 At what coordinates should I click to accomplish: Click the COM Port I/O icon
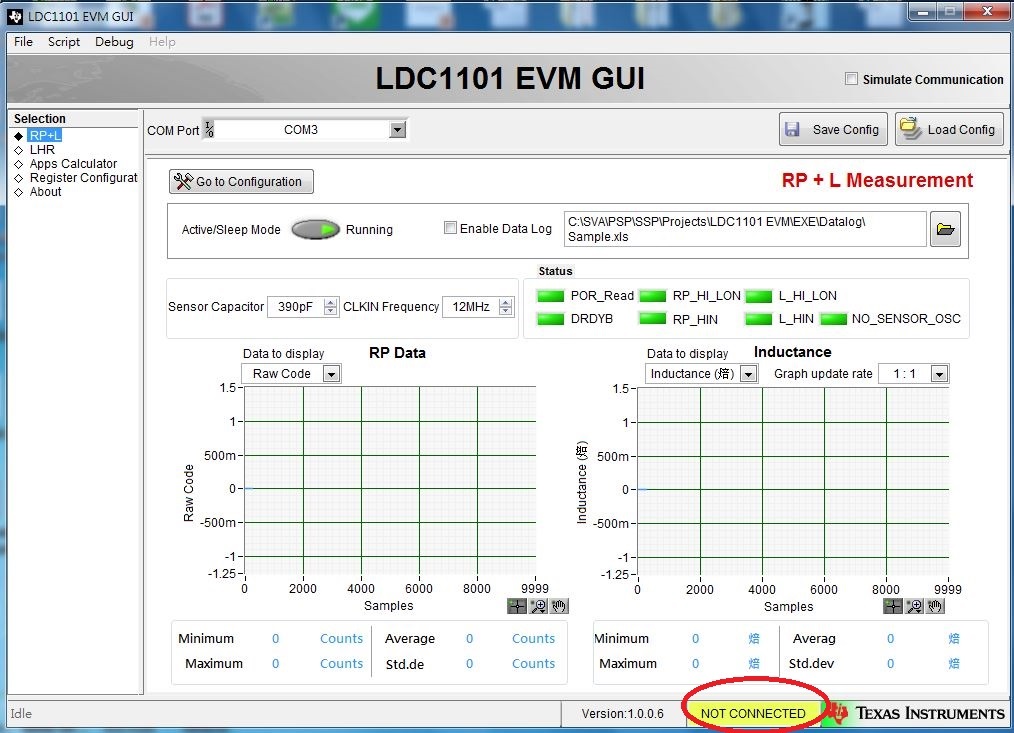click(210, 129)
